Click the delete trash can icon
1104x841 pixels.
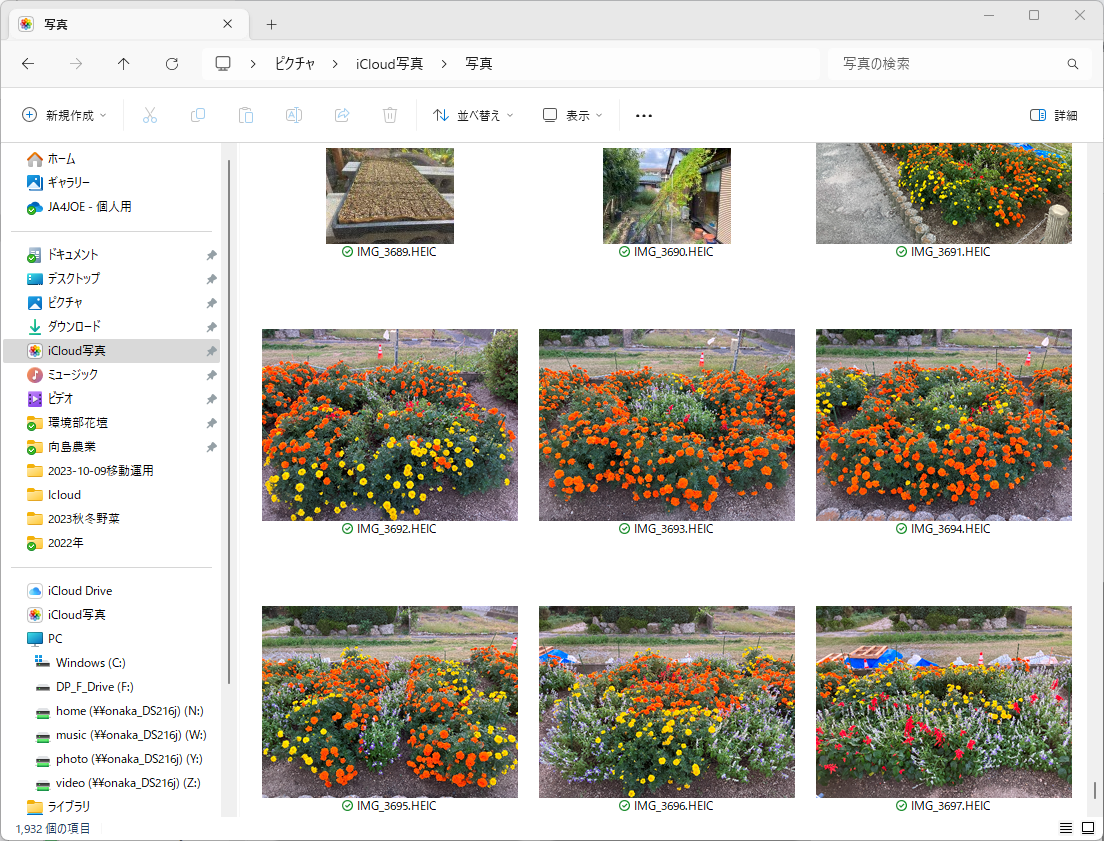click(390, 115)
